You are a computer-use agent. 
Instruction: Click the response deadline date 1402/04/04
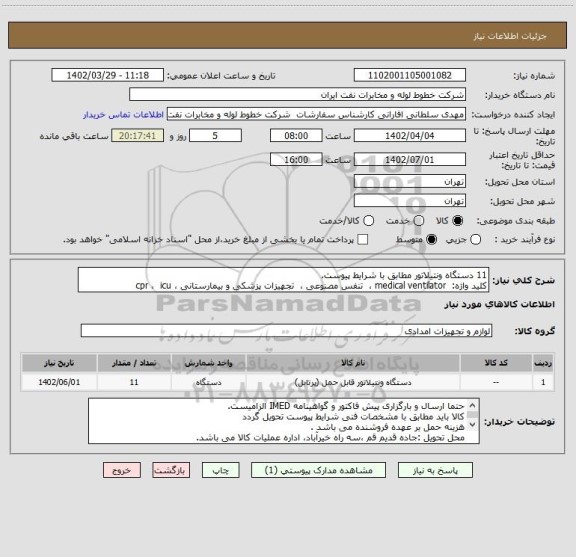click(410, 136)
